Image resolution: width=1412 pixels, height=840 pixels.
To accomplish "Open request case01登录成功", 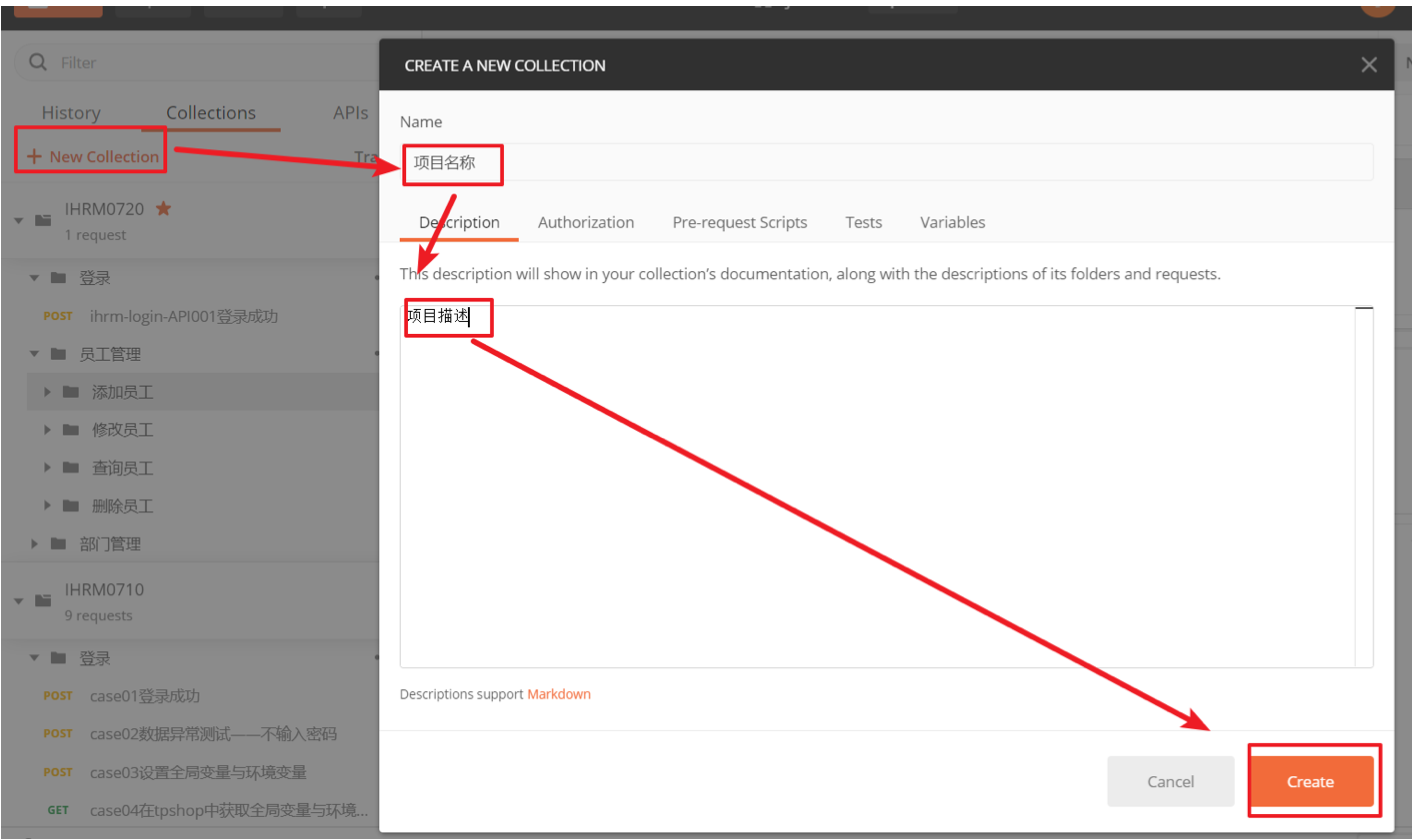I will pos(145,696).
